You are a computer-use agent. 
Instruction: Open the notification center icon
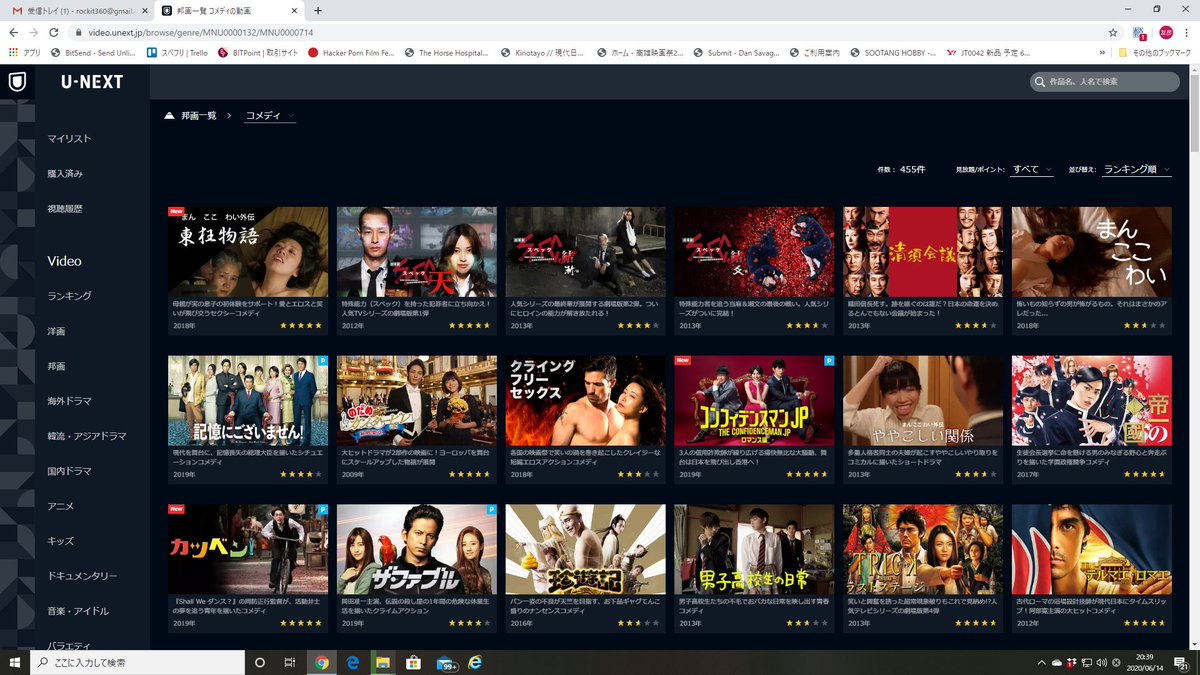tap(1182, 662)
